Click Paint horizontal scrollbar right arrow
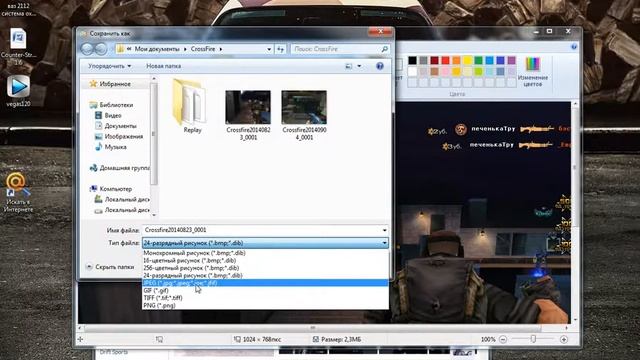The width and height of the screenshot is (640, 360). pos(567,328)
